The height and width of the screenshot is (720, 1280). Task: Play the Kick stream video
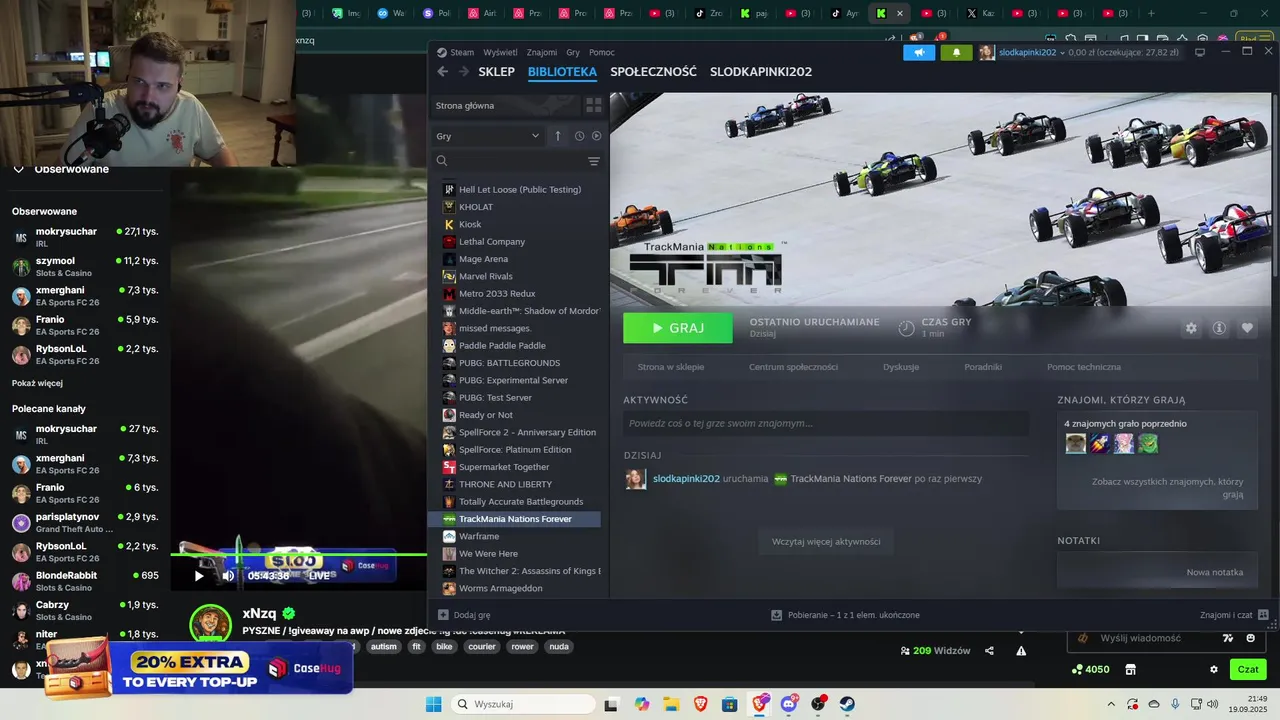pos(198,575)
